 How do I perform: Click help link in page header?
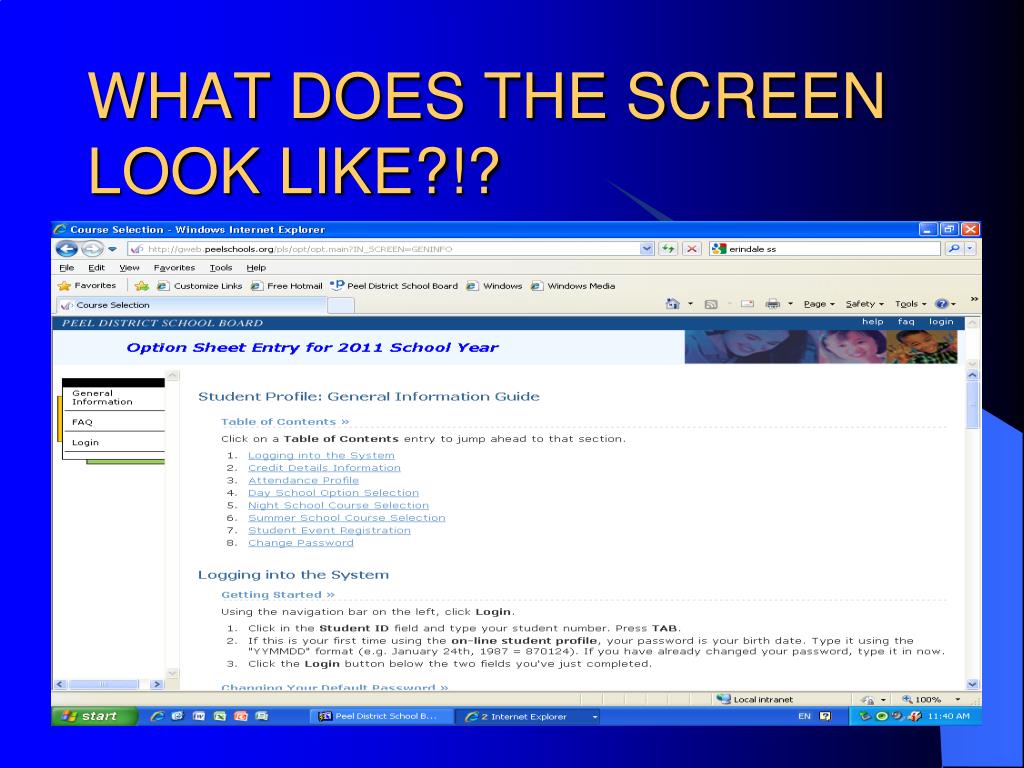coord(872,321)
